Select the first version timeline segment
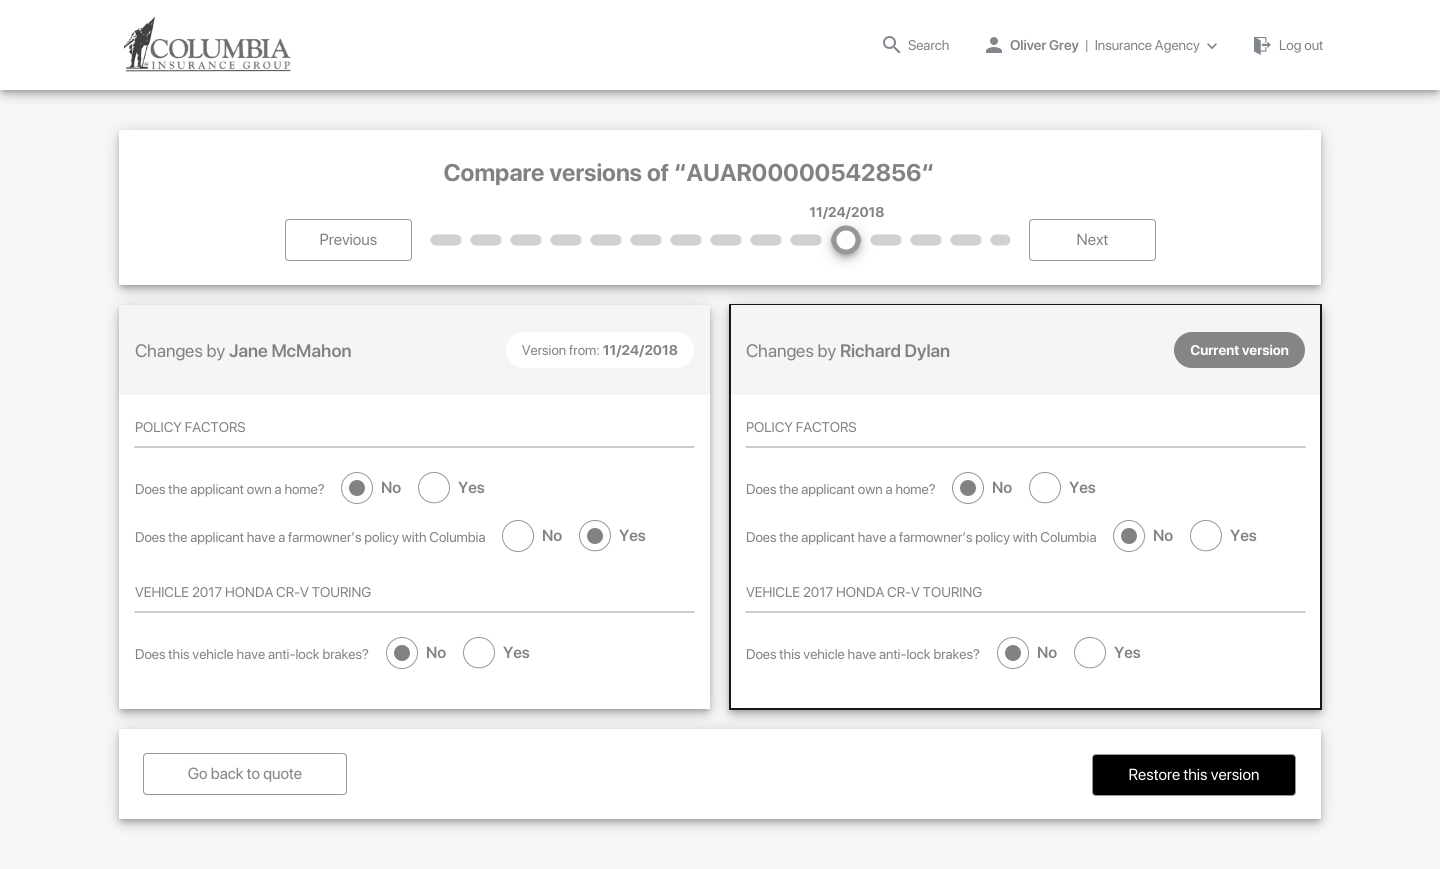Viewport: 1440px width, 869px height. pyautogui.click(x=446, y=240)
